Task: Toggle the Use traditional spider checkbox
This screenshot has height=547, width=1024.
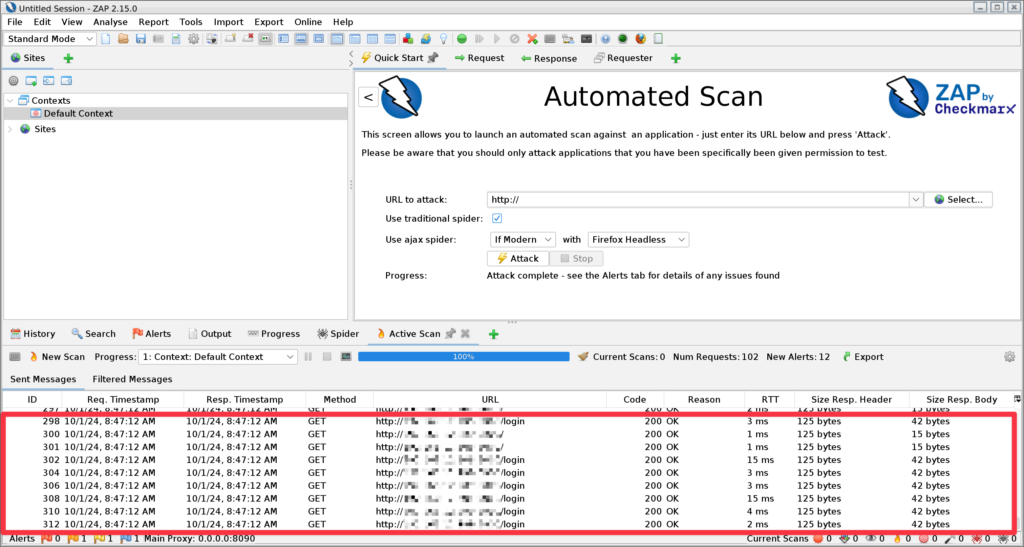Action: click(x=497, y=219)
